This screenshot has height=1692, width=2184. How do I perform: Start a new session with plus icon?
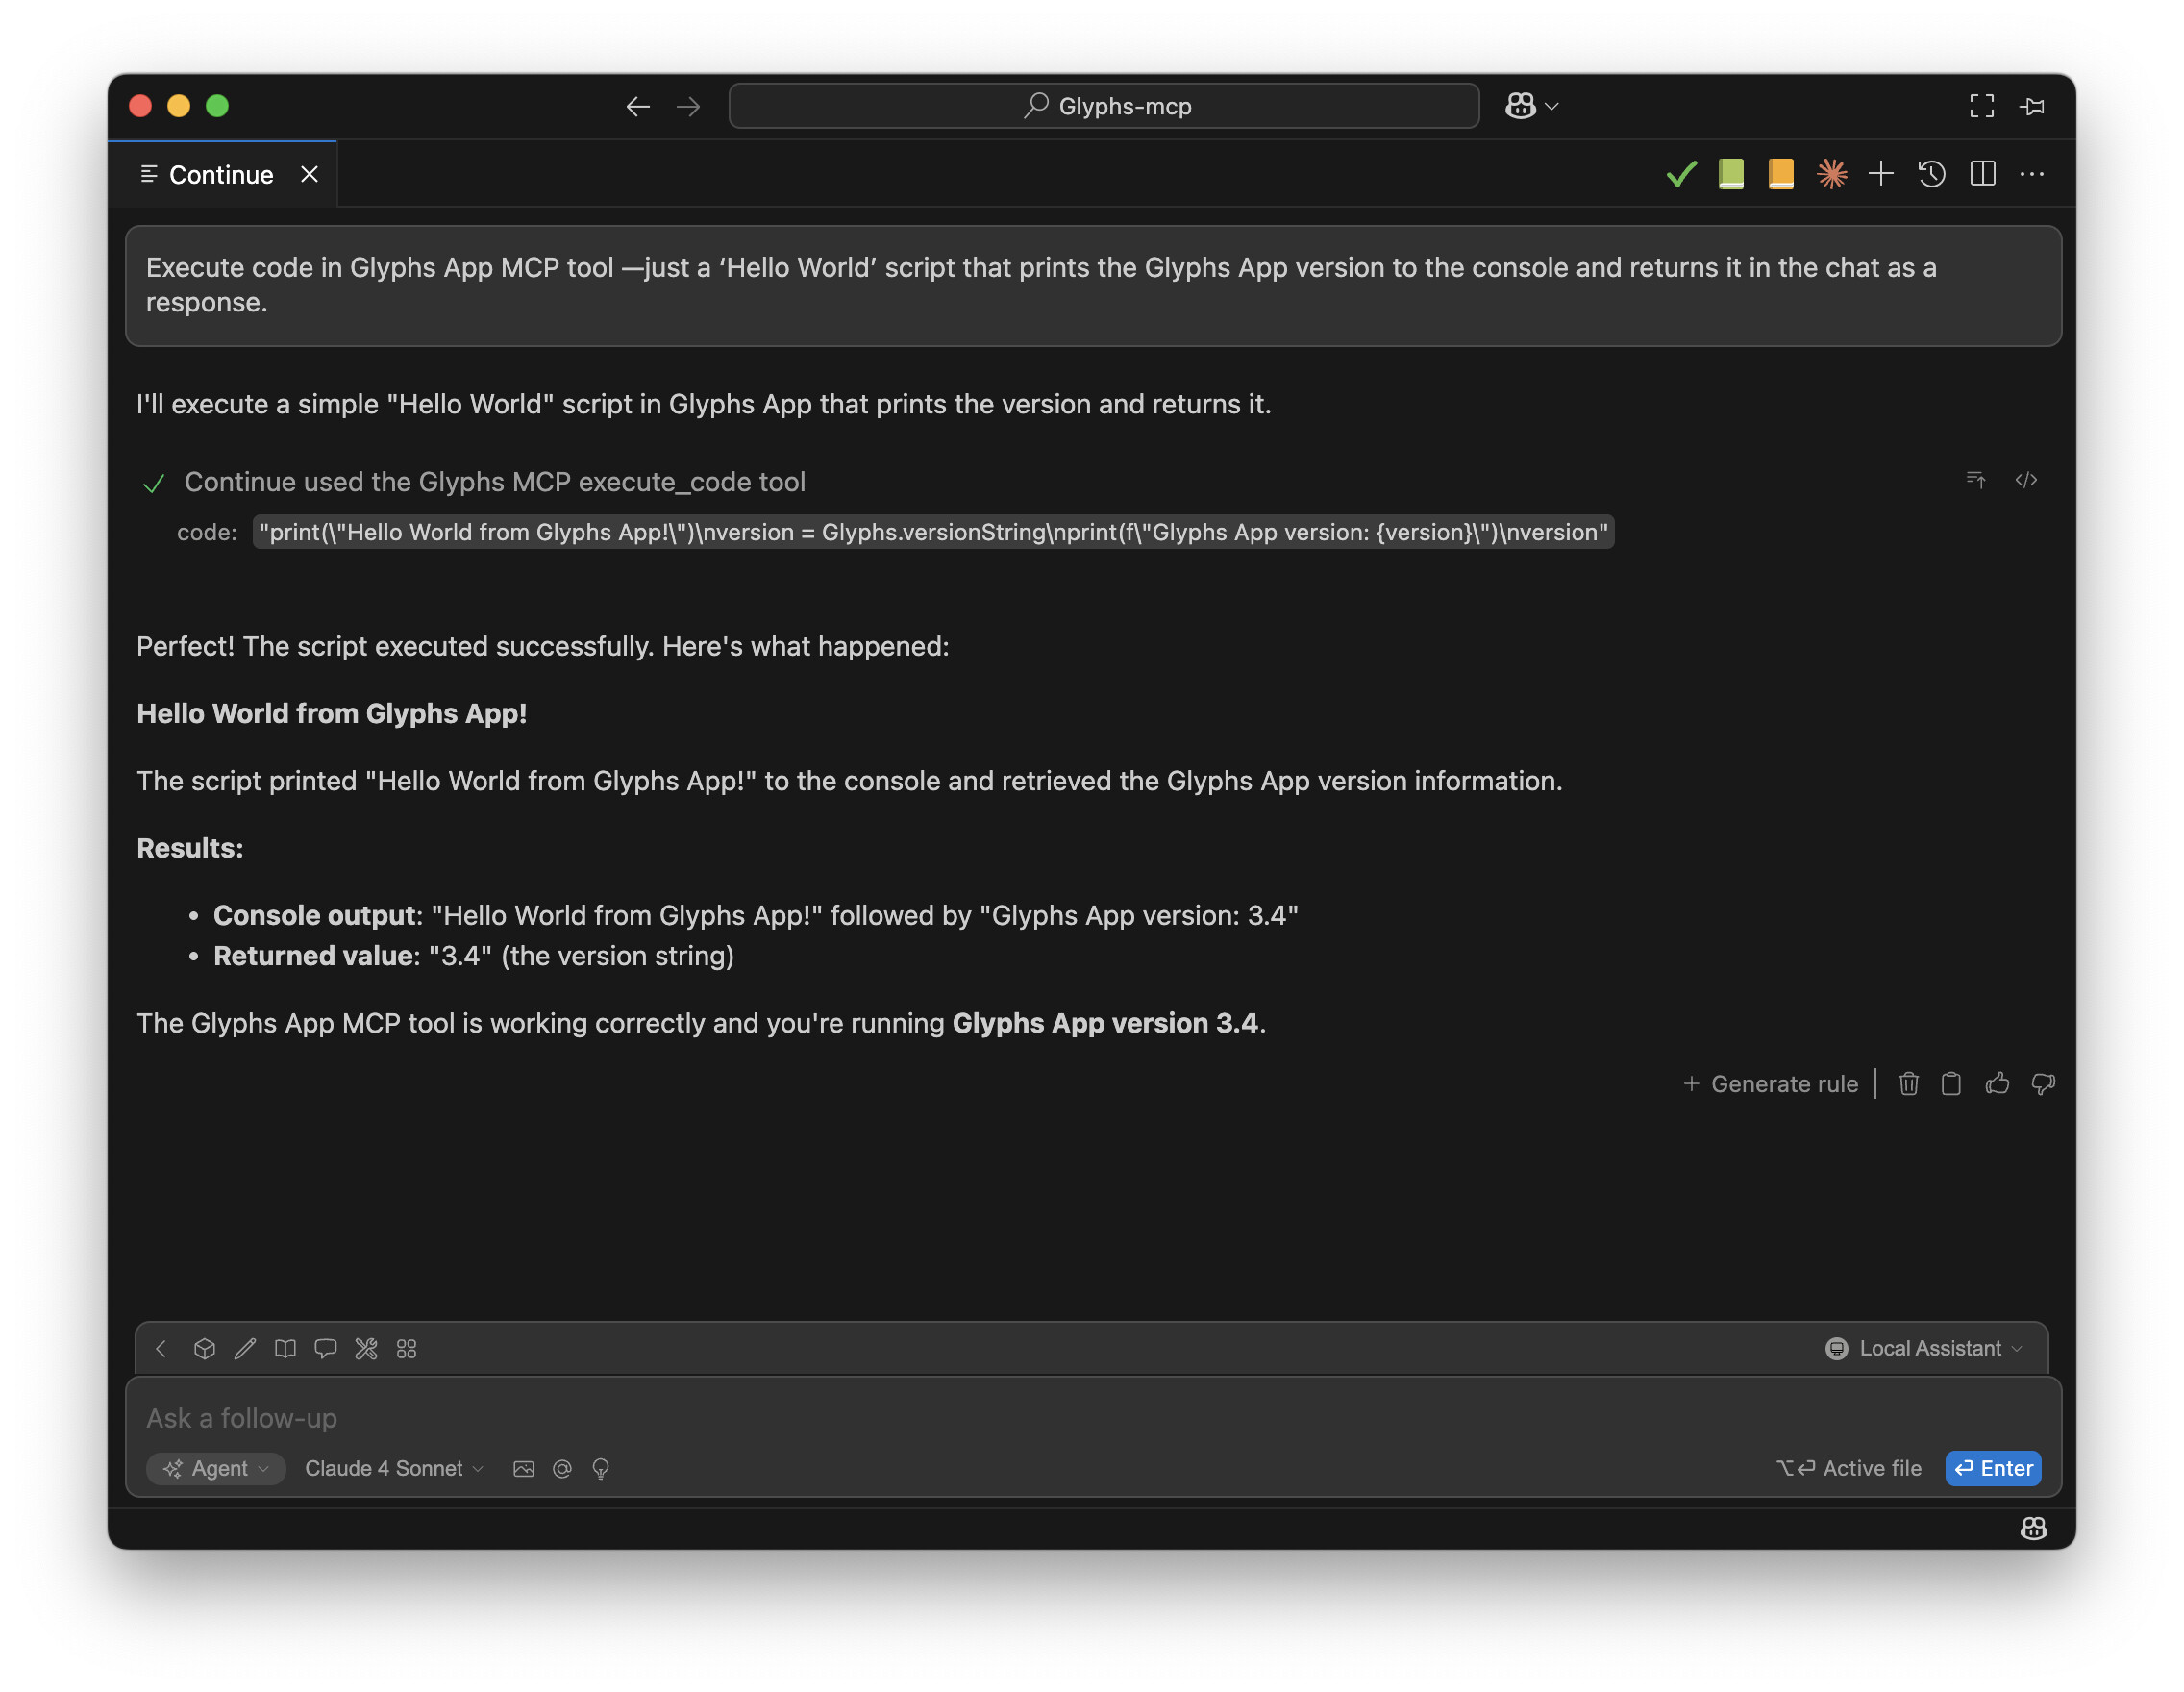click(x=1880, y=174)
